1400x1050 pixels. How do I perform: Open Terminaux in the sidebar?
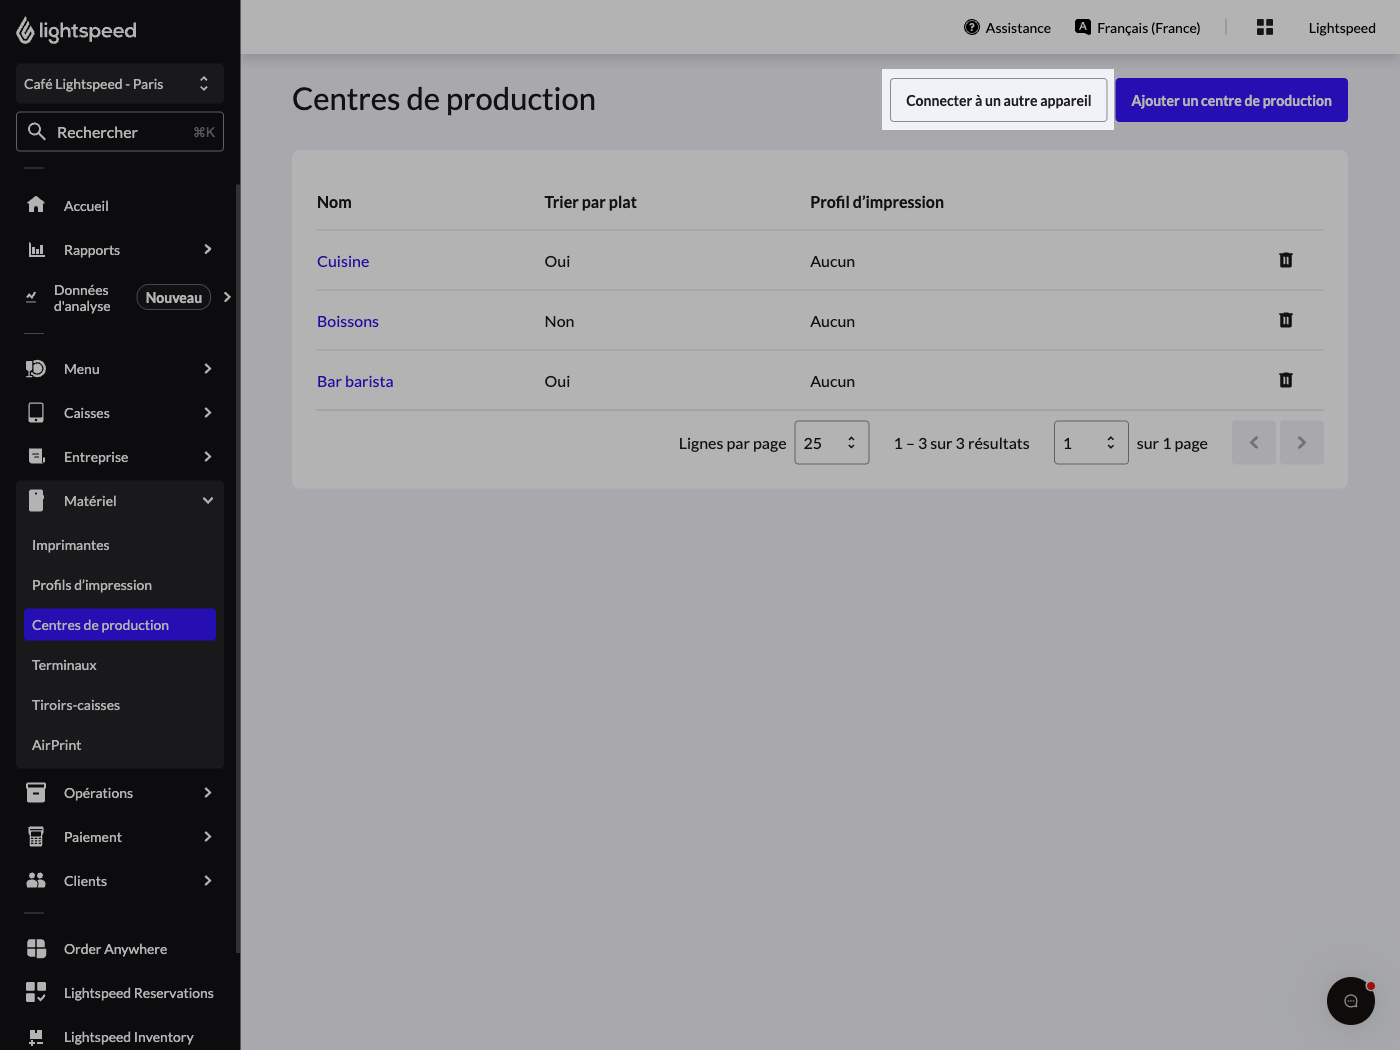pyautogui.click(x=120, y=665)
